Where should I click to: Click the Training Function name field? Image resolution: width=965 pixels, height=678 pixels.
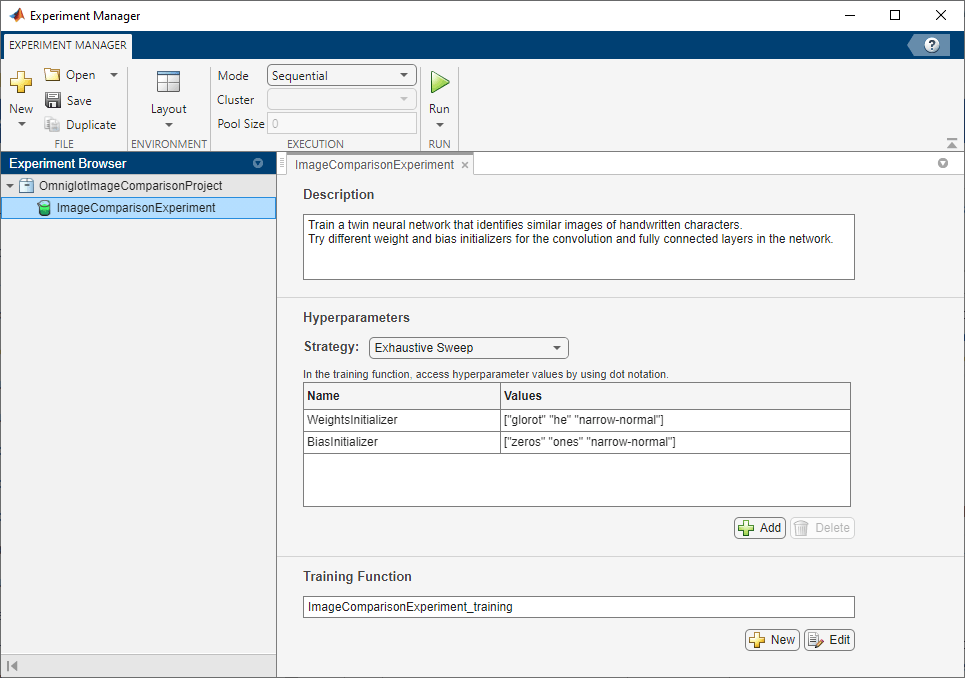[578, 607]
